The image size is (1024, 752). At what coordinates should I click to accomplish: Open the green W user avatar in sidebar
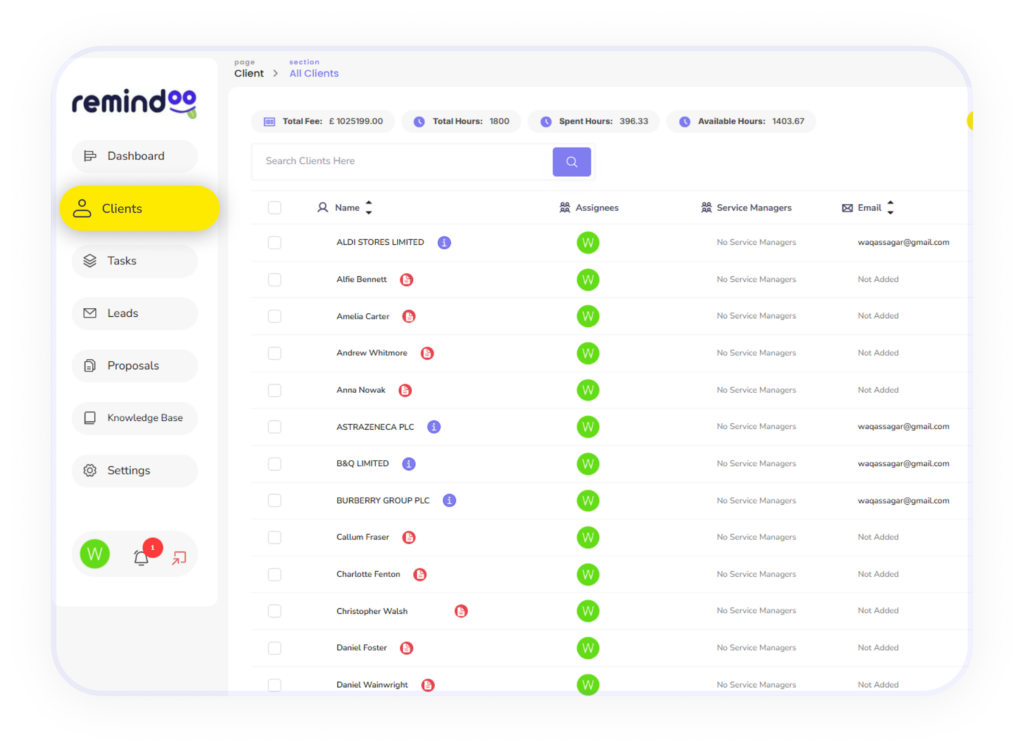95,554
